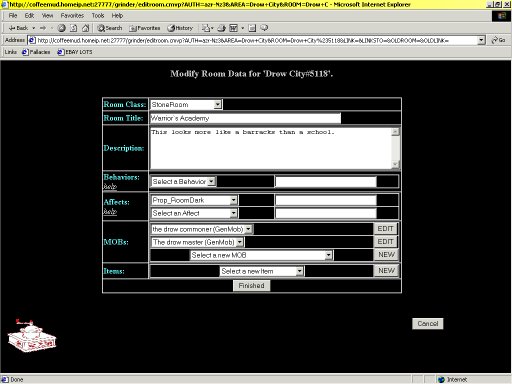Click into the Room Title text field
This screenshot has height=384, width=512.
click(245, 118)
